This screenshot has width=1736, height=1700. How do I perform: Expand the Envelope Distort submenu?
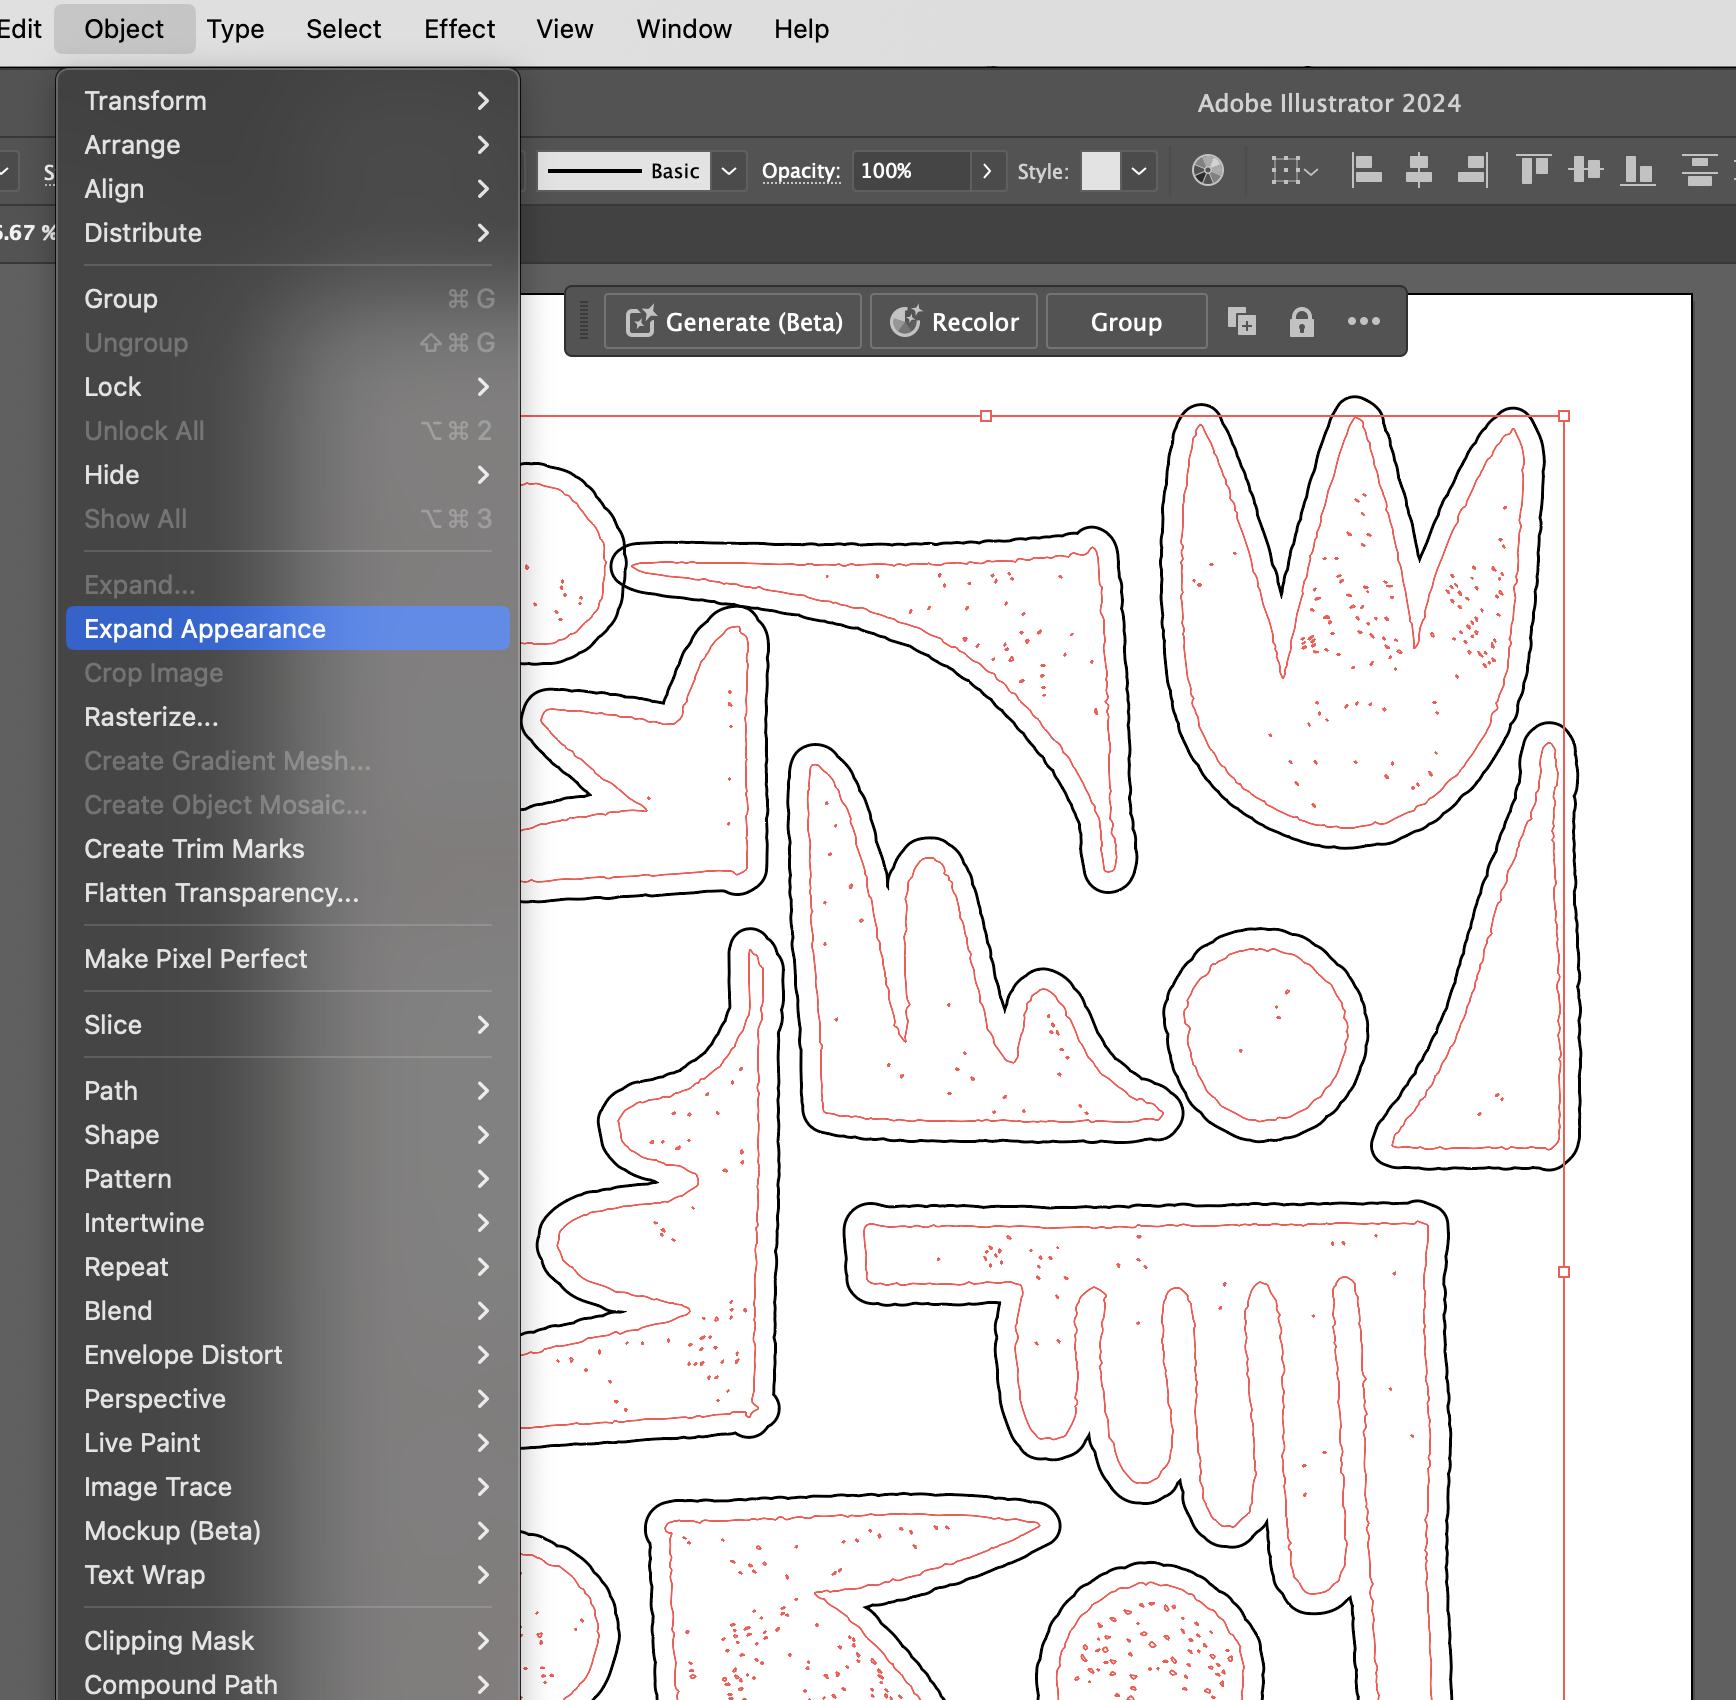pyautogui.click(x=288, y=1355)
